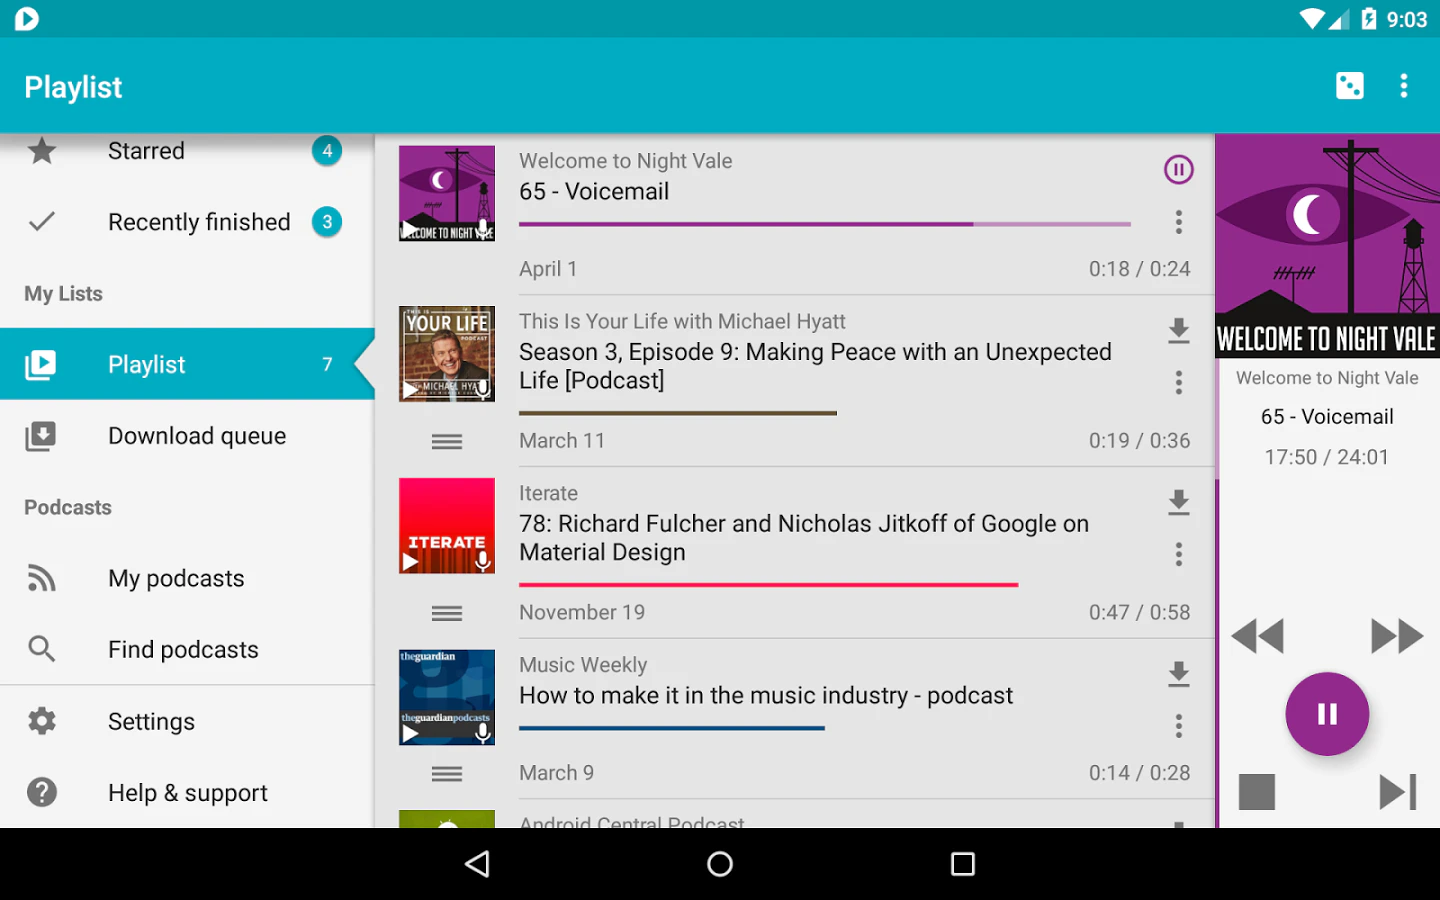Click the gear icon for Settings
The height and width of the screenshot is (900, 1440).
(x=42, y=721)
